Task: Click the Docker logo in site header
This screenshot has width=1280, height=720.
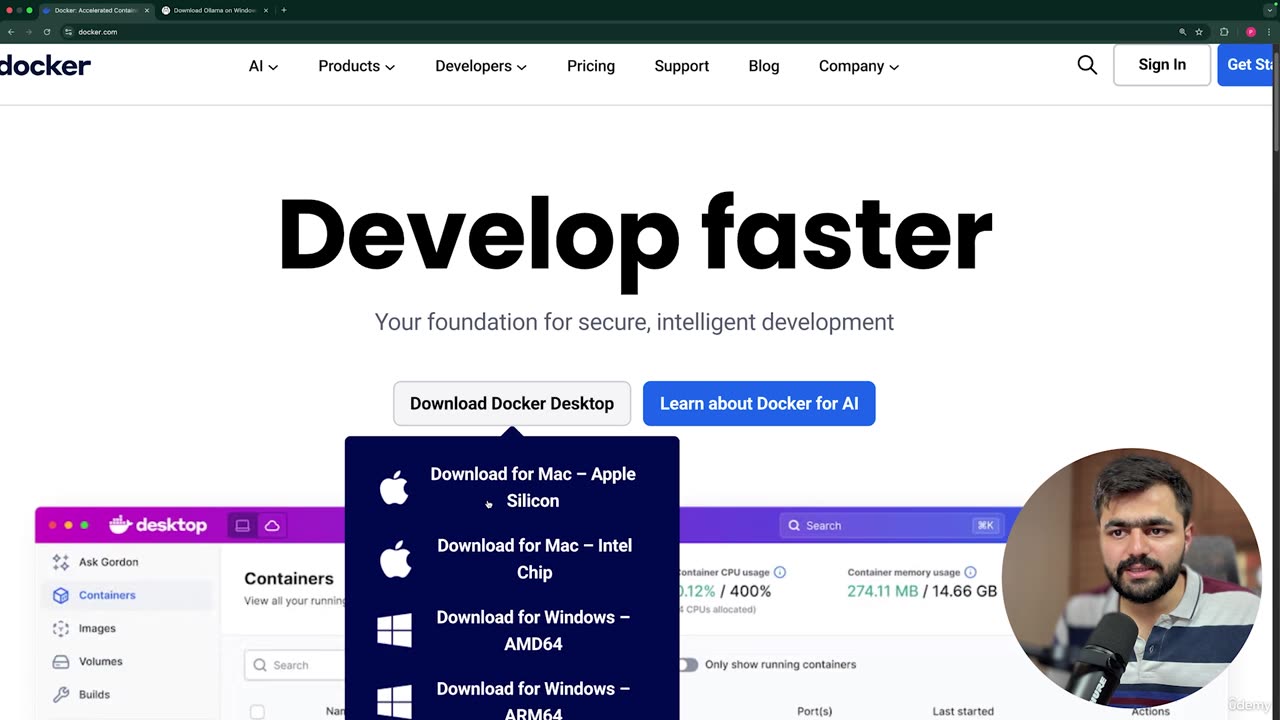Action: (x=45, y=66)
